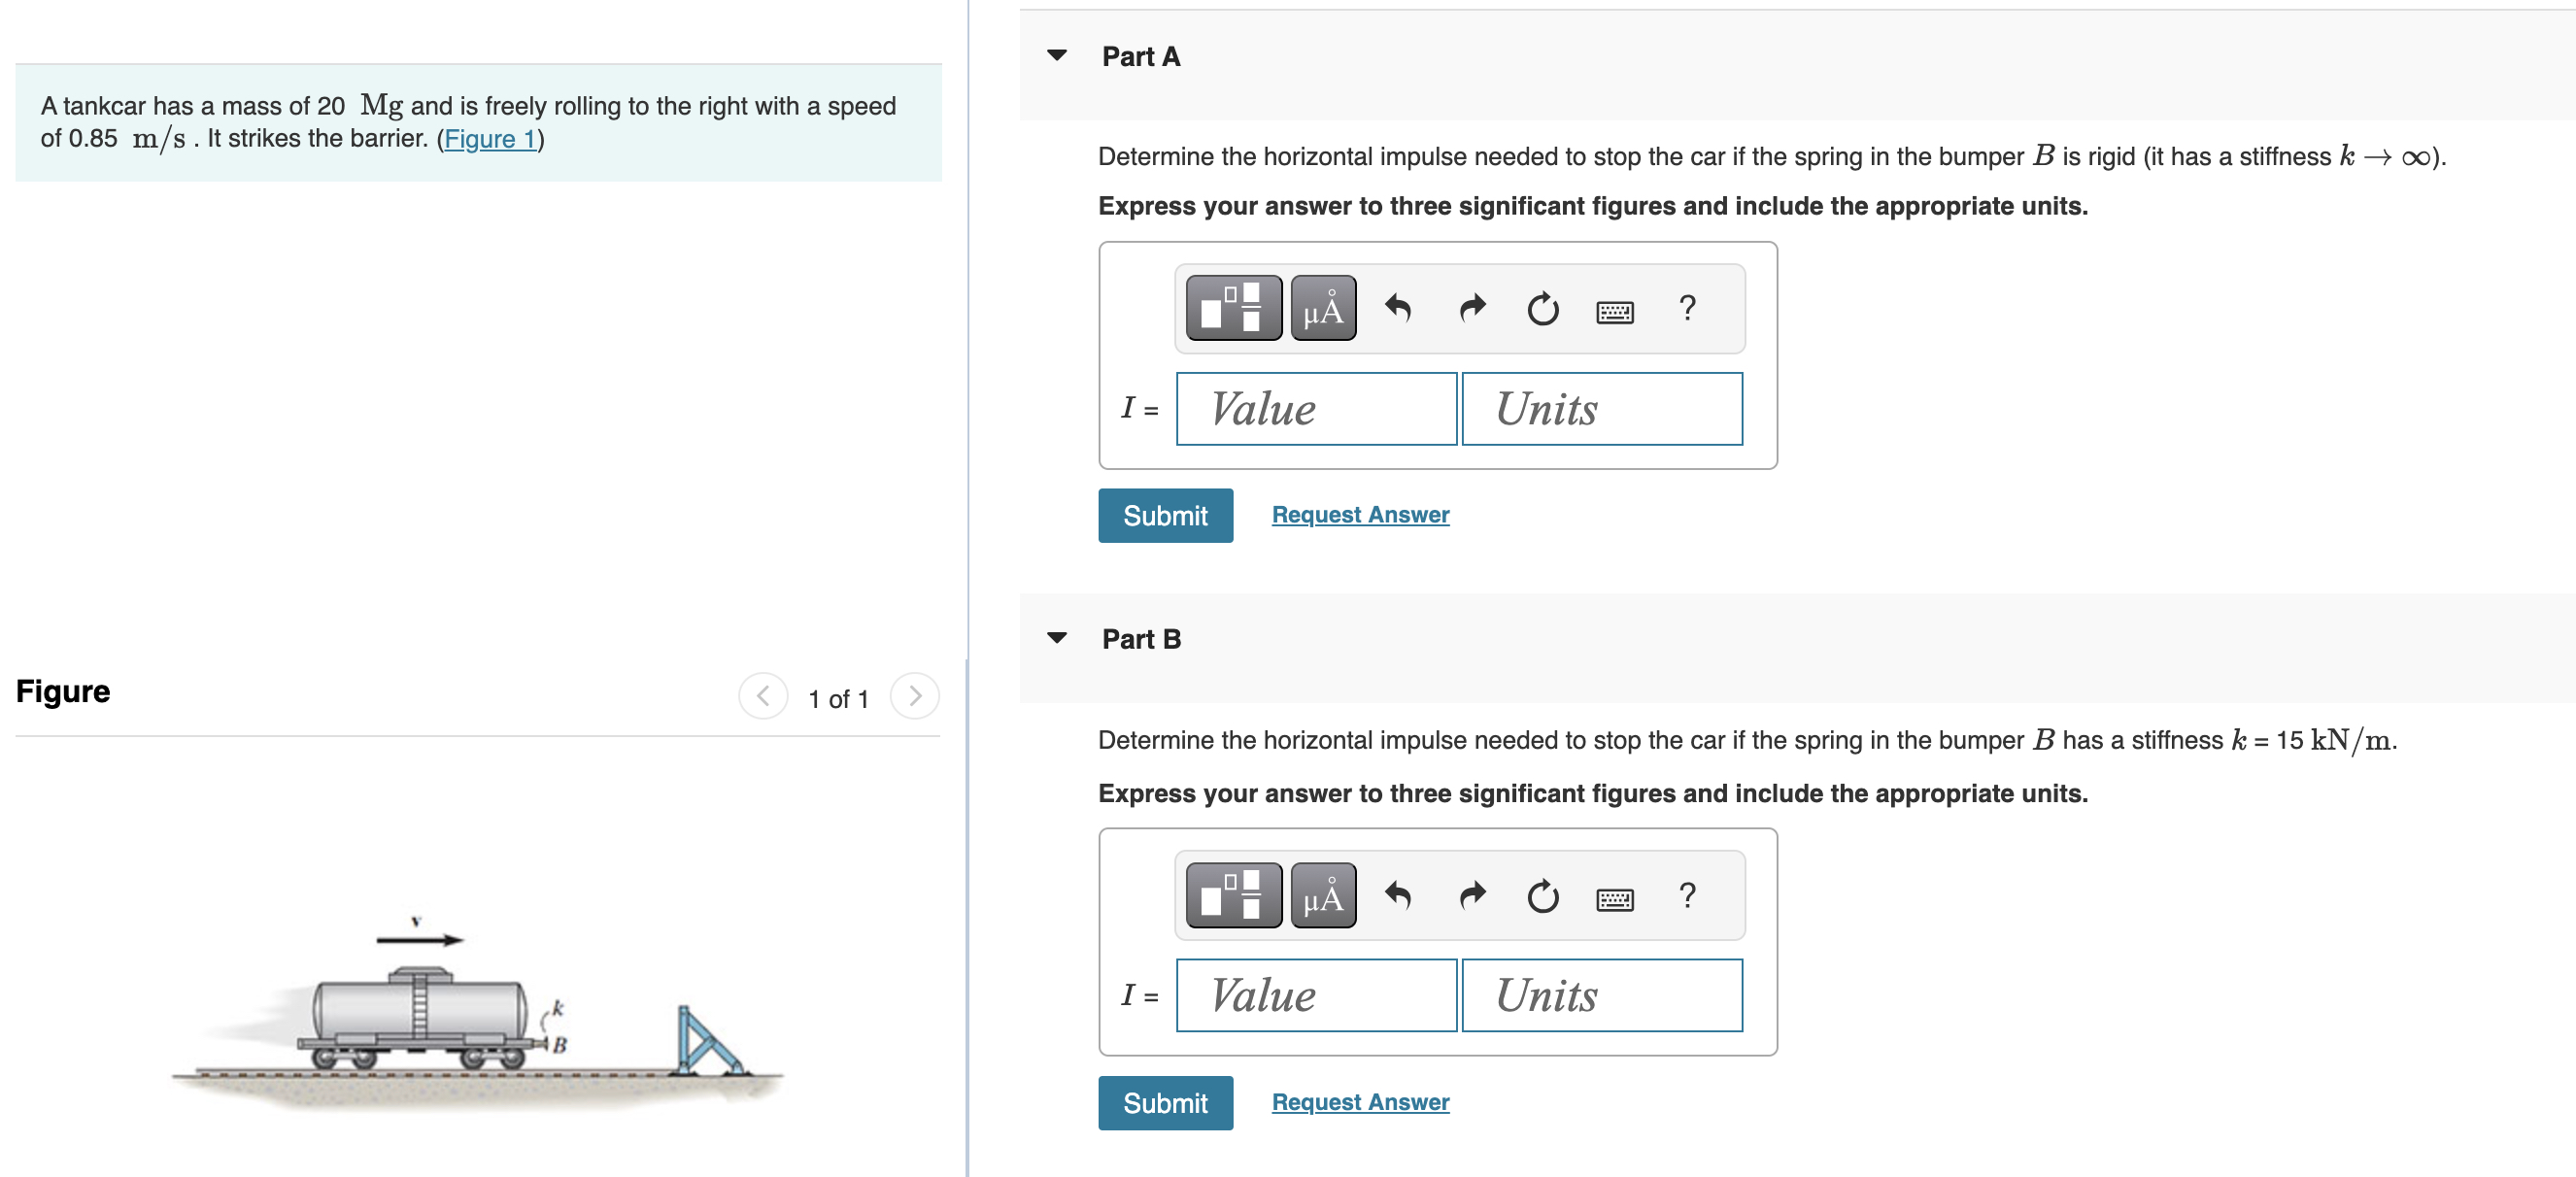Screen dimensions: 2576x1177
Task: Collapse the Part A section
Action: 1056,55
